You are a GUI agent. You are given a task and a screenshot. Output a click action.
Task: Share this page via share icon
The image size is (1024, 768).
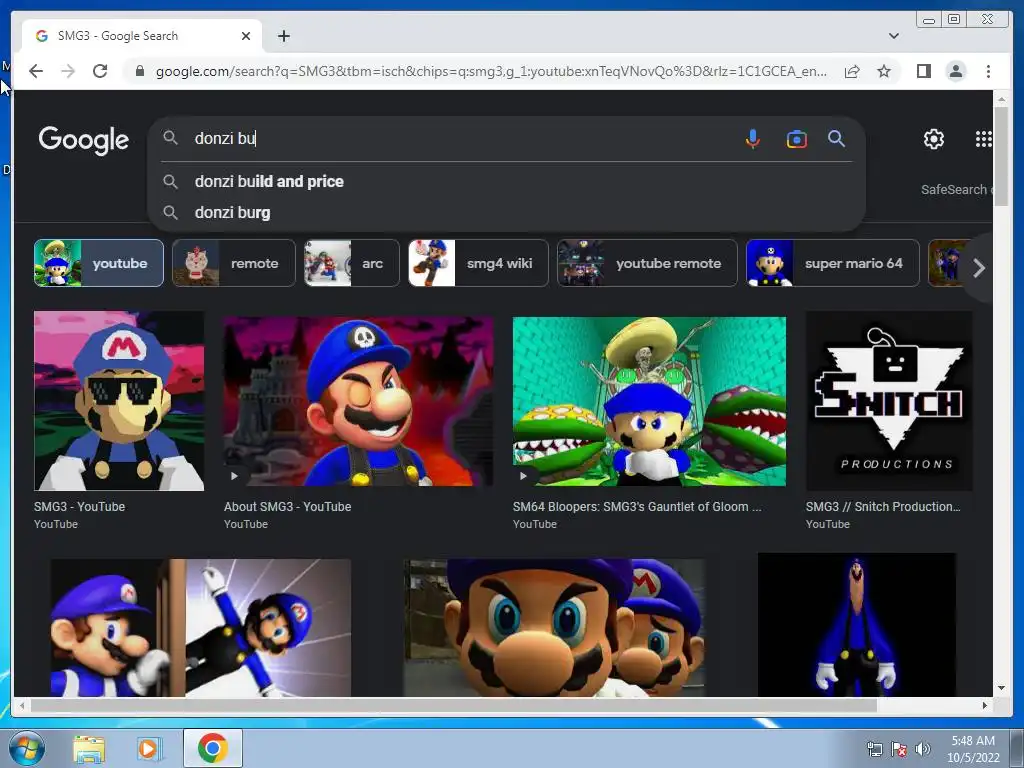(x=852, y=71)
